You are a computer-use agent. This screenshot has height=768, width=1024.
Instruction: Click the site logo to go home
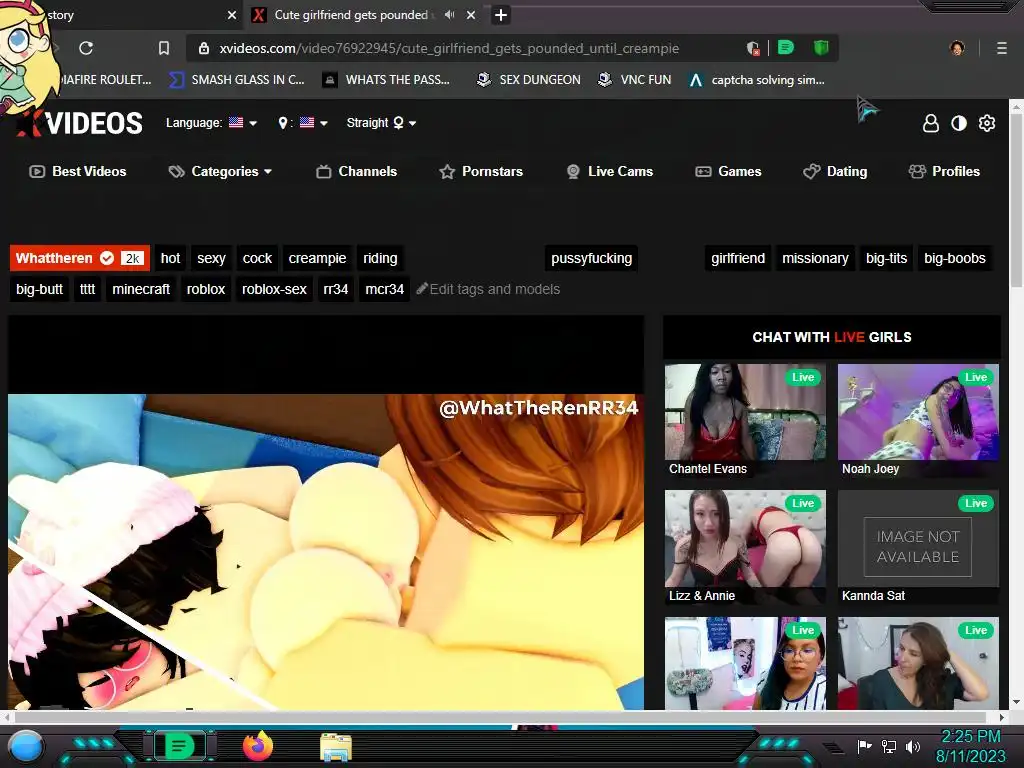80,123
